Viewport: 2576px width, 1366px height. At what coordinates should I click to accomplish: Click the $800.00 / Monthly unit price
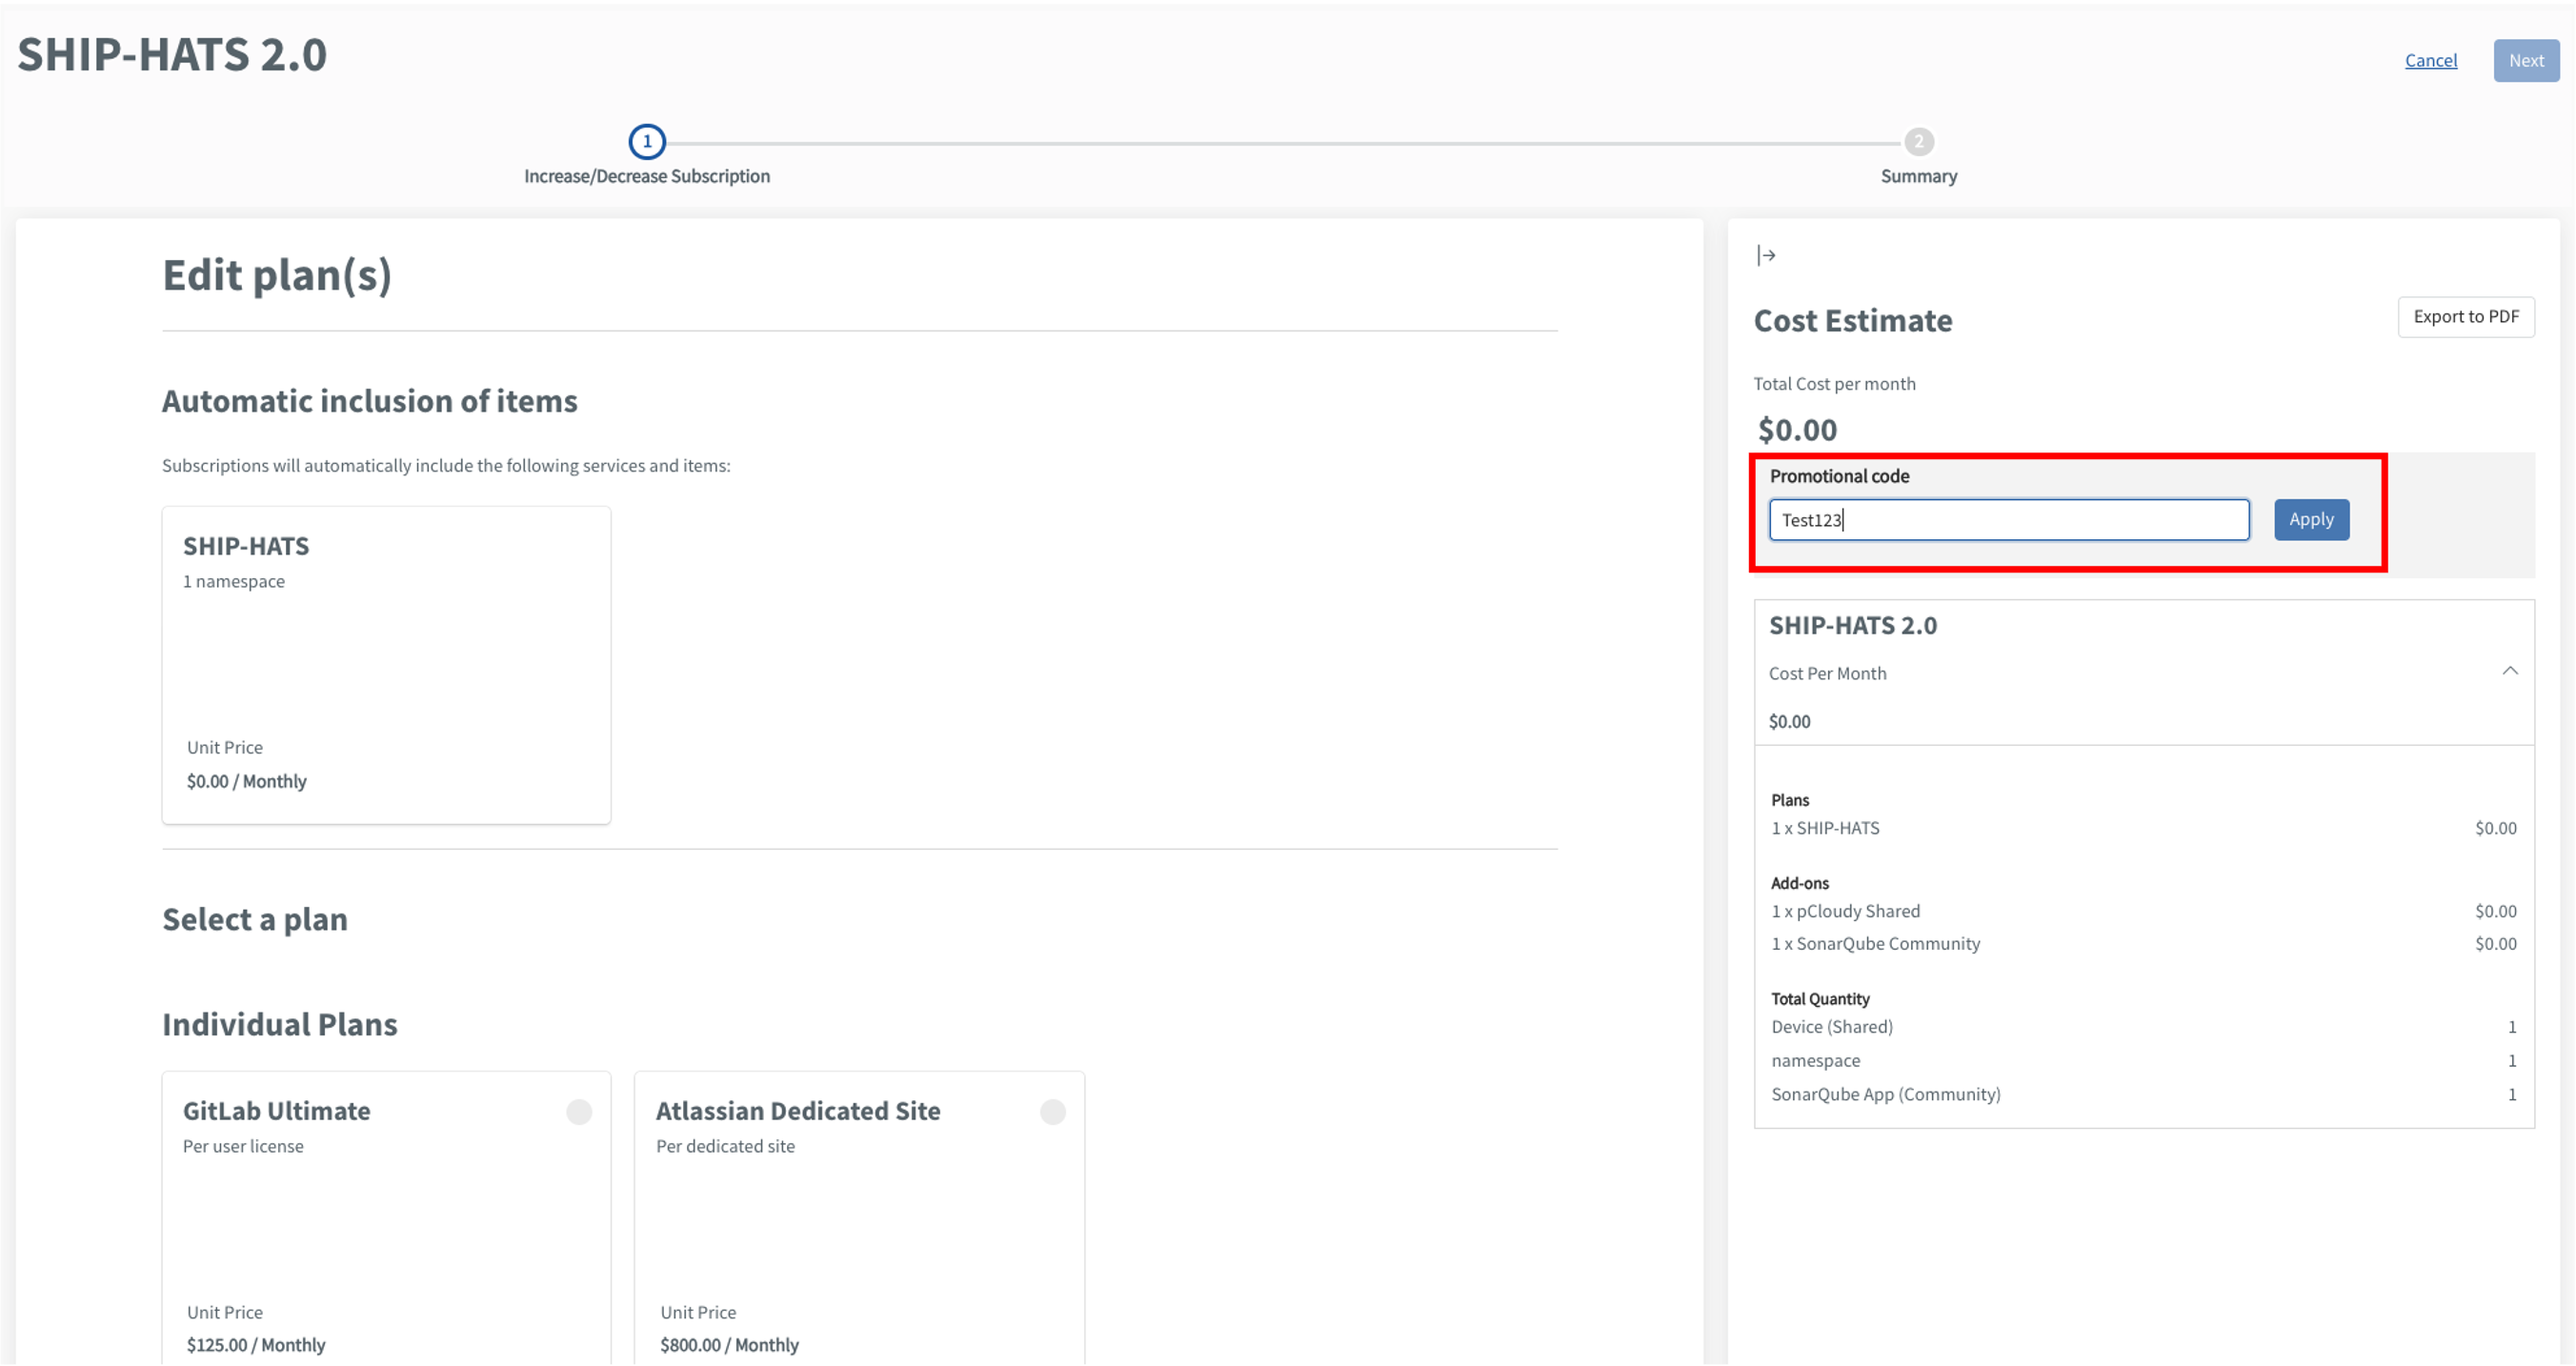click(x=729, y=1345)
